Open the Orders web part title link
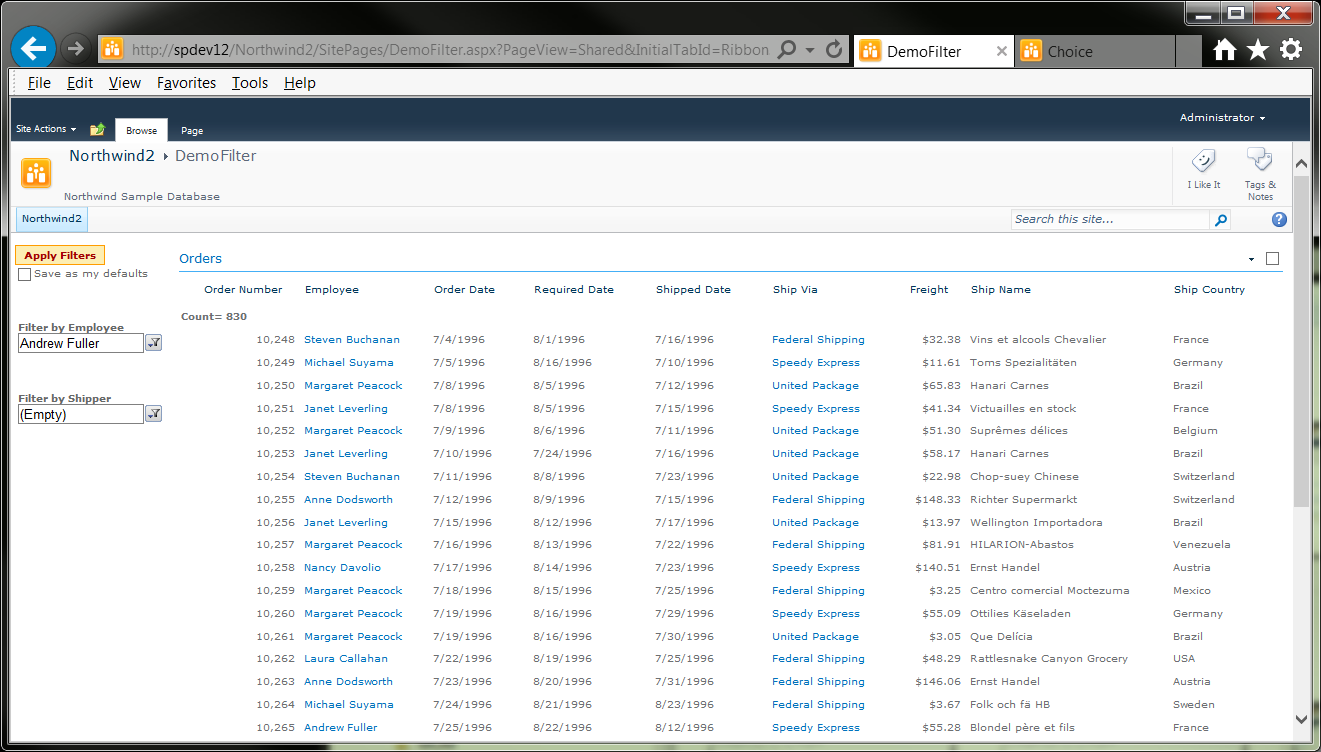This screenshot has height=752, width=1321. coord(200,259)
